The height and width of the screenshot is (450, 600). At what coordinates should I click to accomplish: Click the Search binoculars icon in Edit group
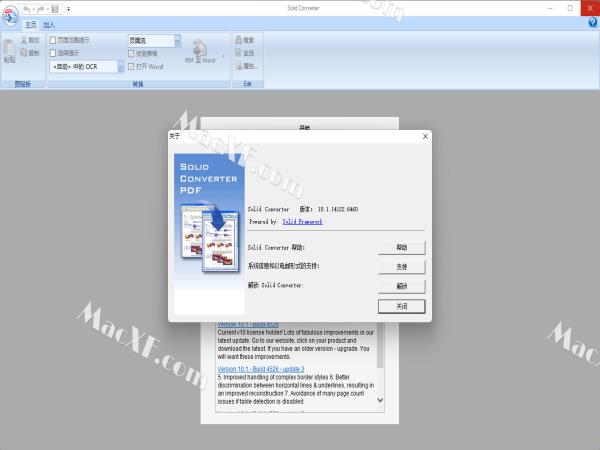pos(238,40)
